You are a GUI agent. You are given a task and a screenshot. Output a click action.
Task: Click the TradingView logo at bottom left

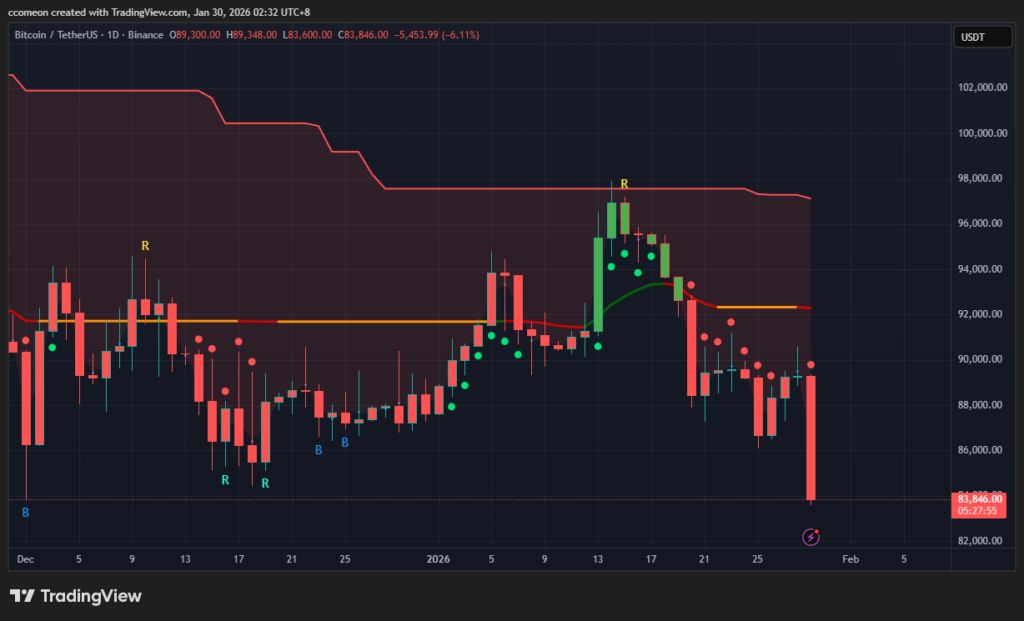76,596
